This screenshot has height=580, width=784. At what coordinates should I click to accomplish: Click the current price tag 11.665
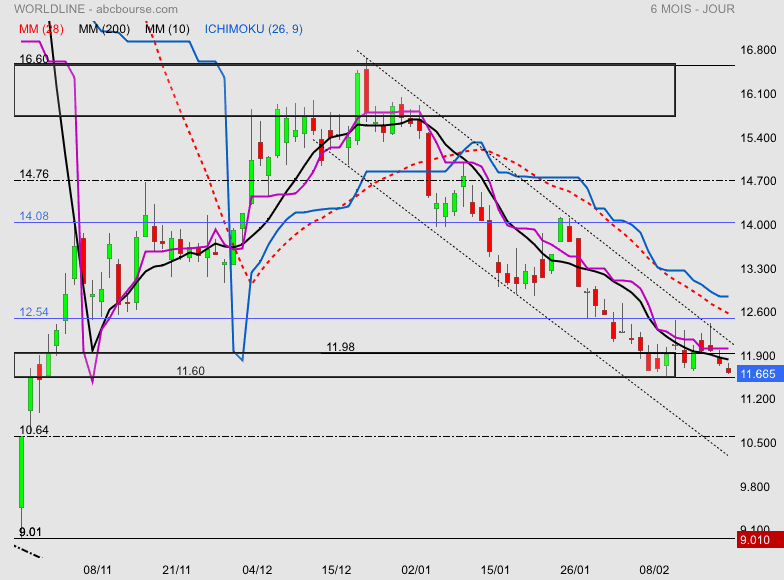(x=760, y=374)
